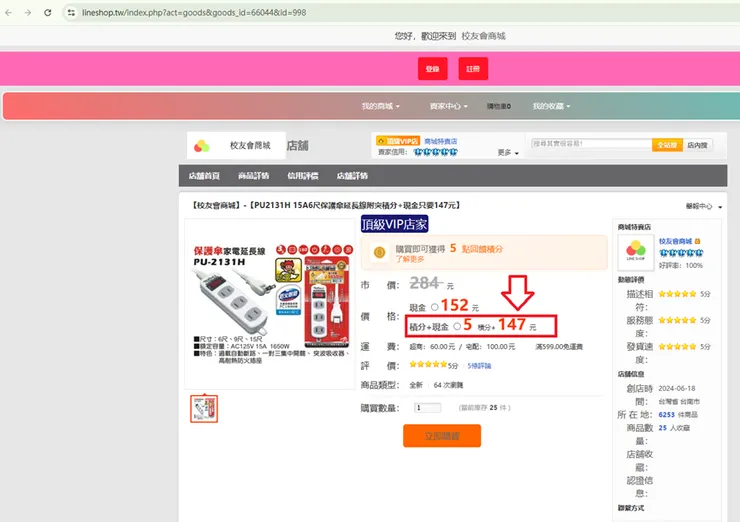Switch to the 店舖評價 tab

(x=352, y=176)
